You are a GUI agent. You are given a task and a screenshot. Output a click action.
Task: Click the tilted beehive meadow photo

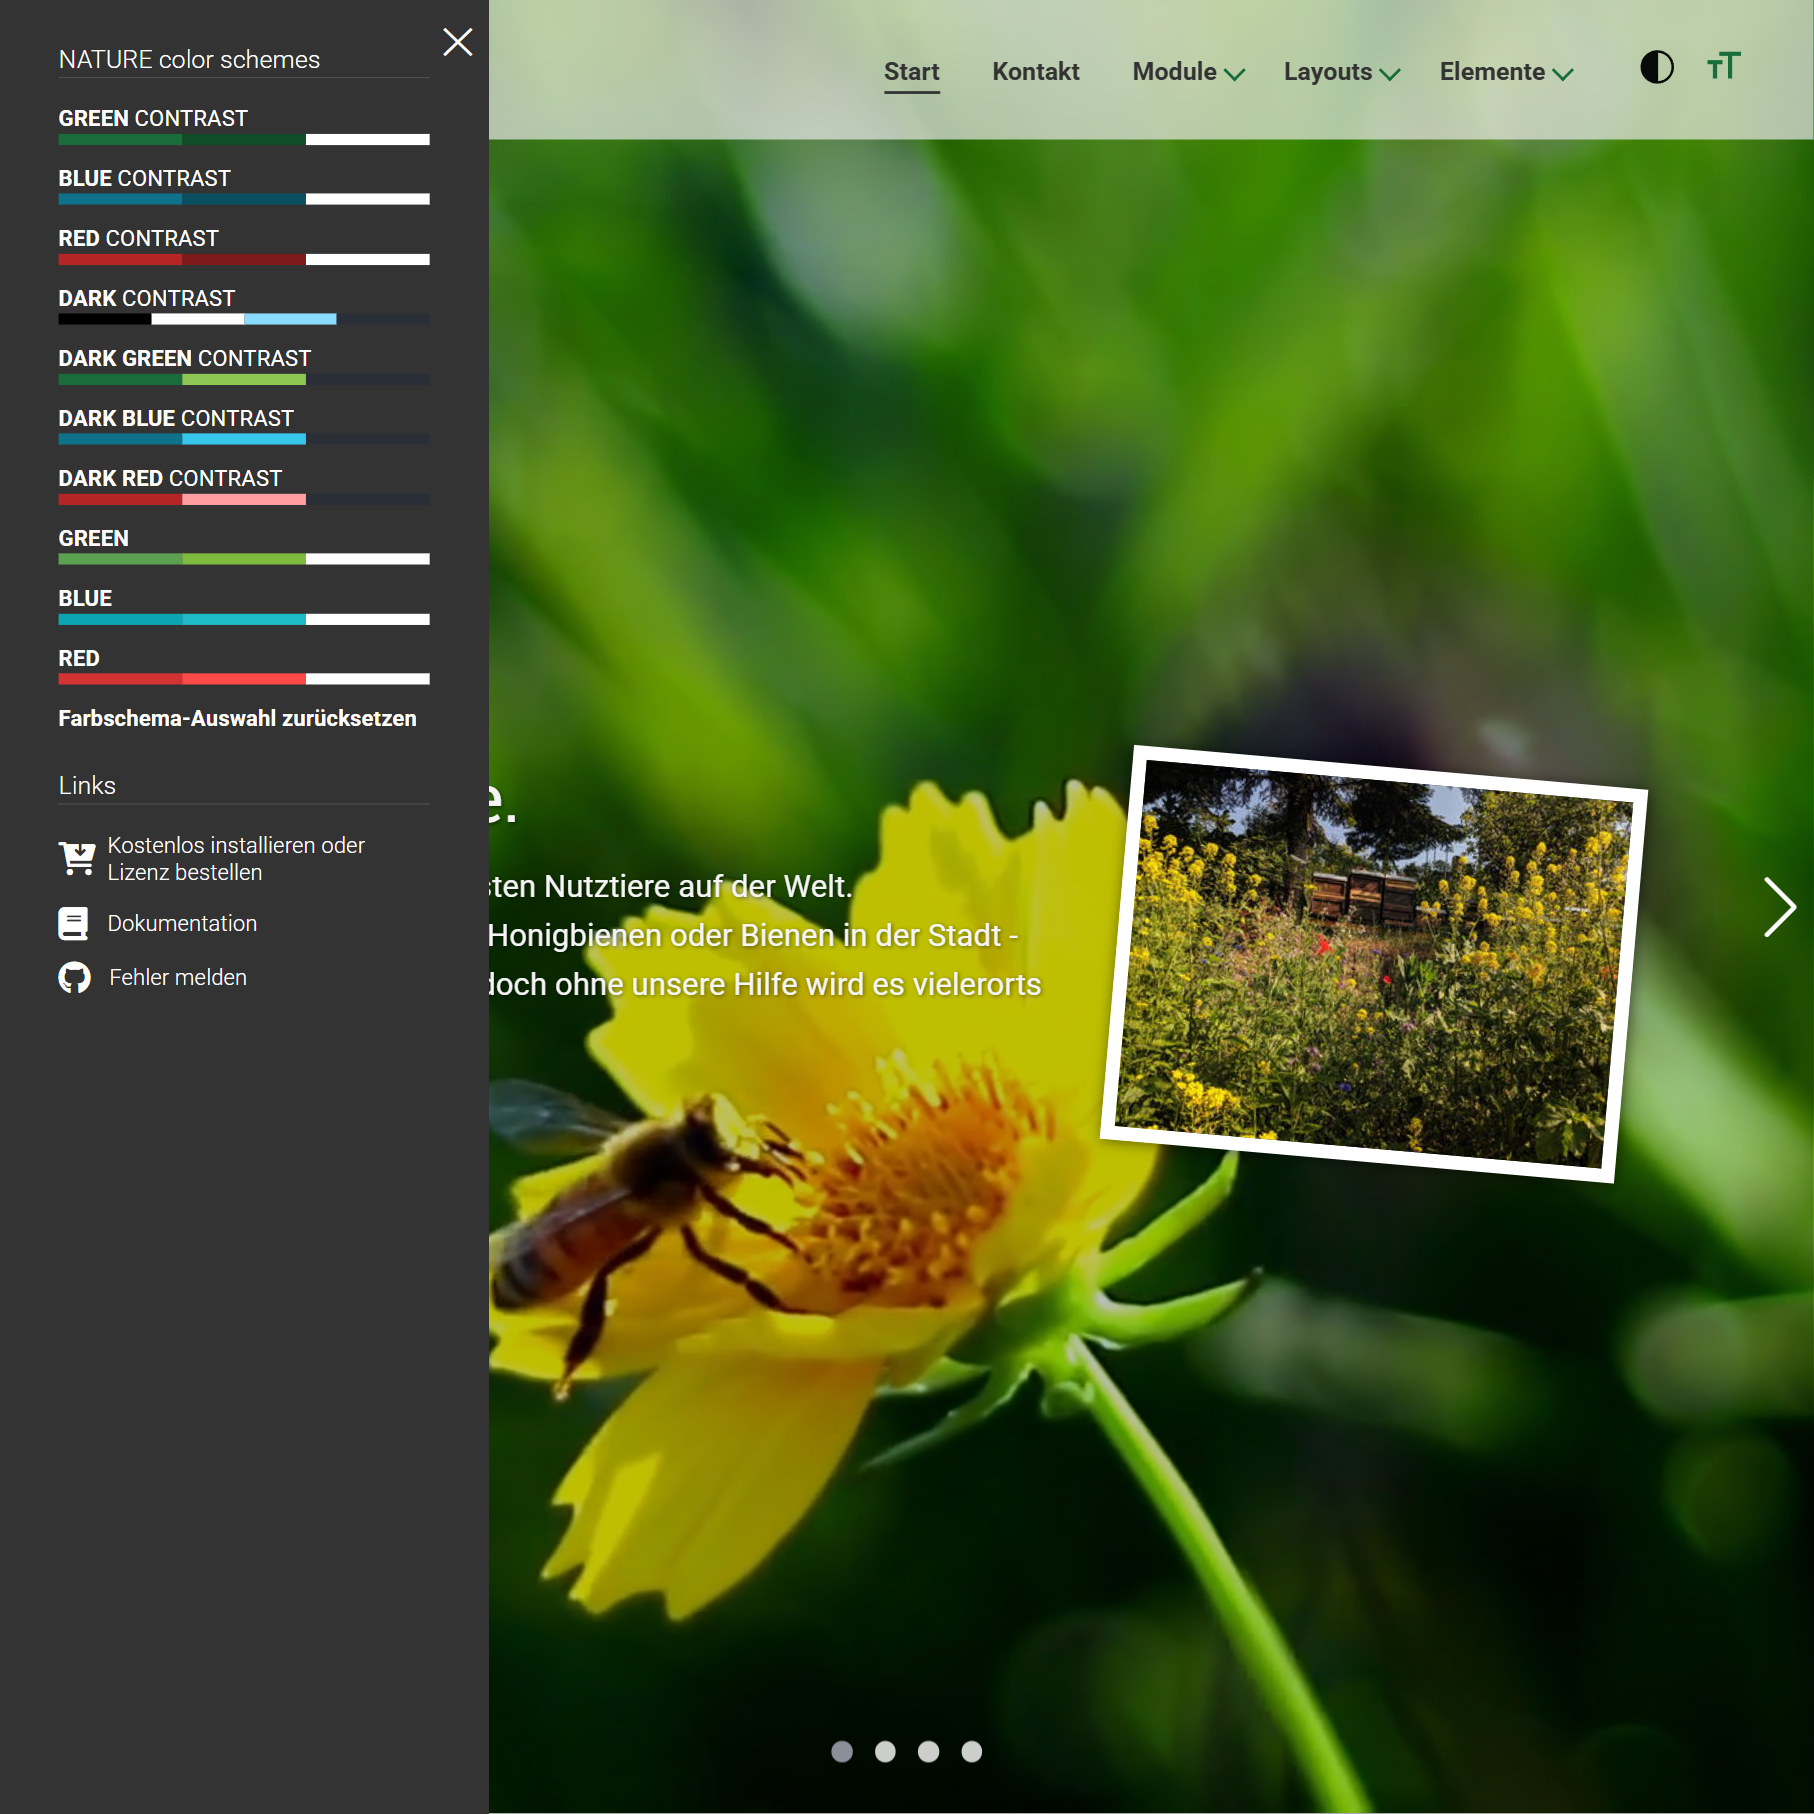click(1374, 963)
